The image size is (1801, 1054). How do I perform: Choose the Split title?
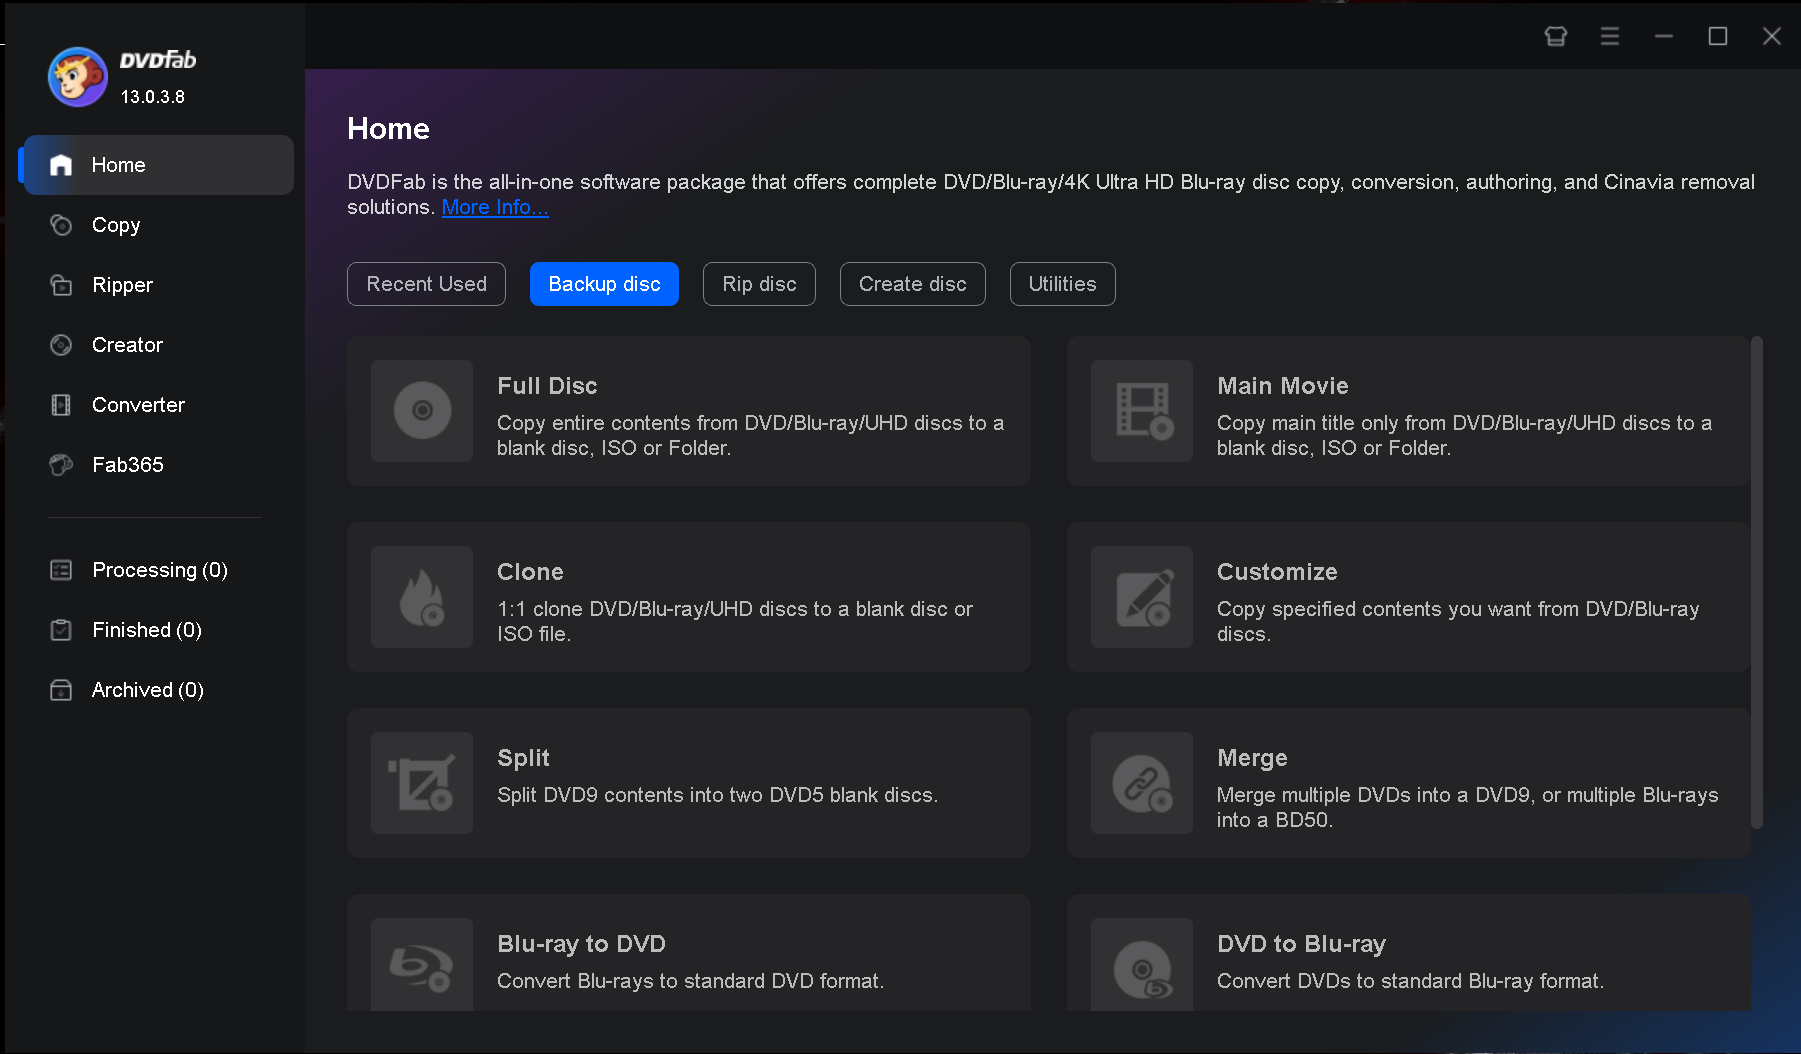click(523, 758)
